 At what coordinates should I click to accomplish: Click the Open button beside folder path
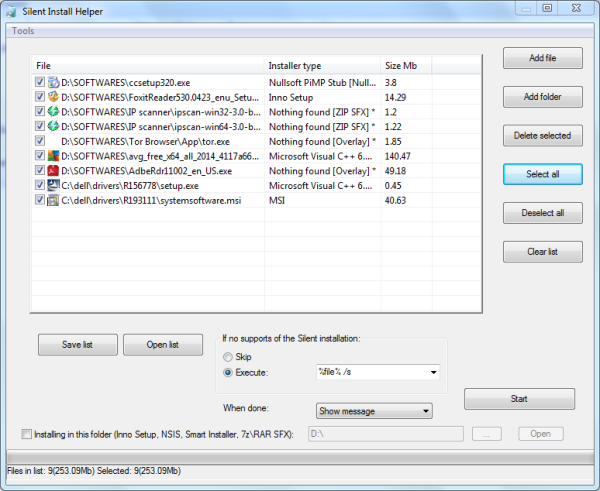[x=541, y=434]
